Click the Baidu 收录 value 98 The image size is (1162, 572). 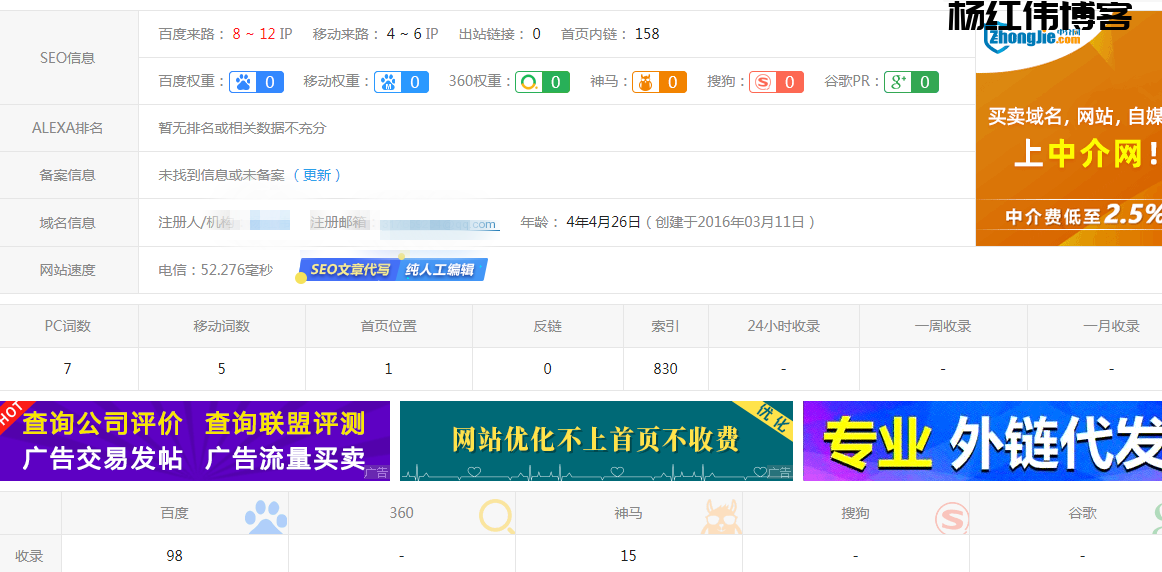(174, 555)
